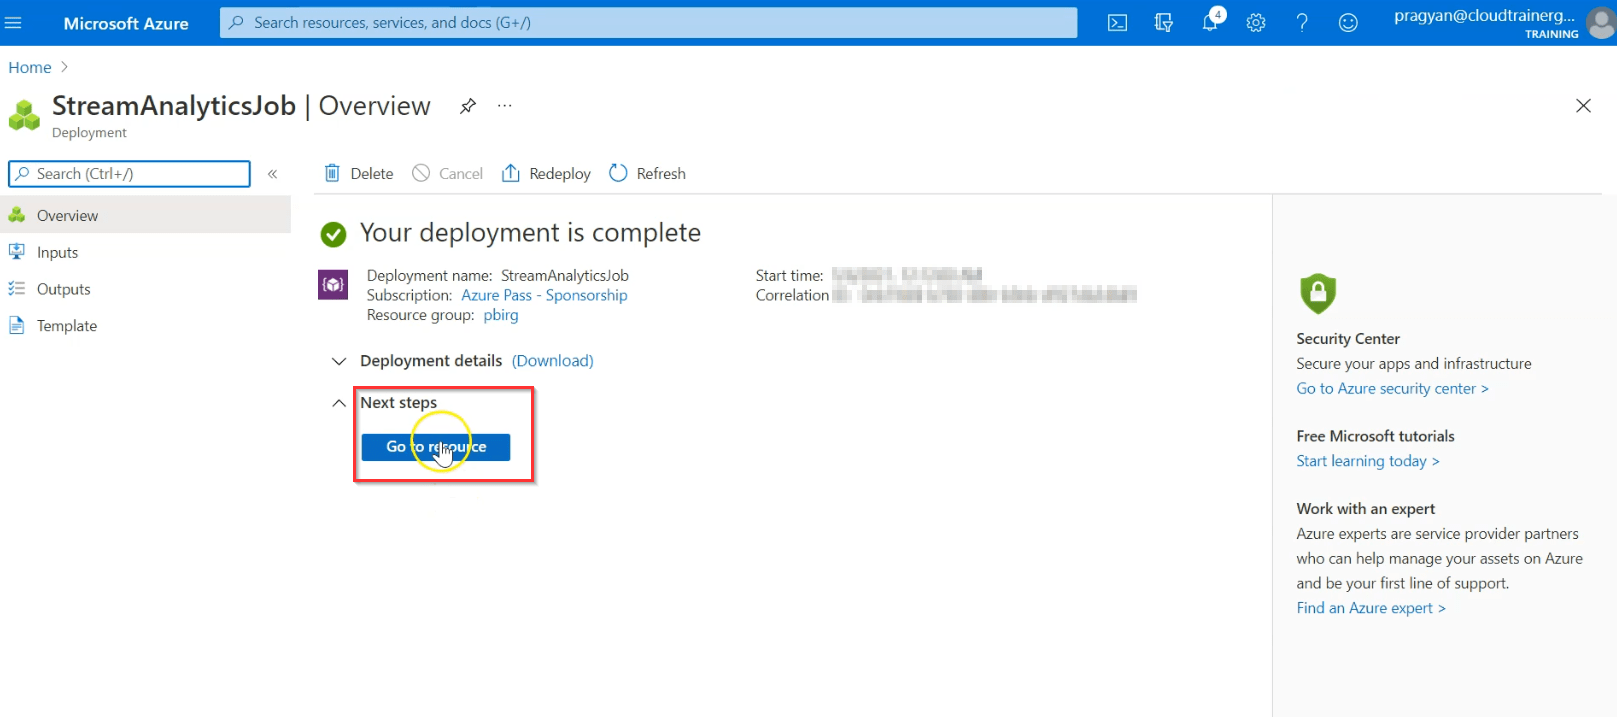Close the deployment blade
The height and width of the screenshot is (717, 1617).
tap(1583, 106)
